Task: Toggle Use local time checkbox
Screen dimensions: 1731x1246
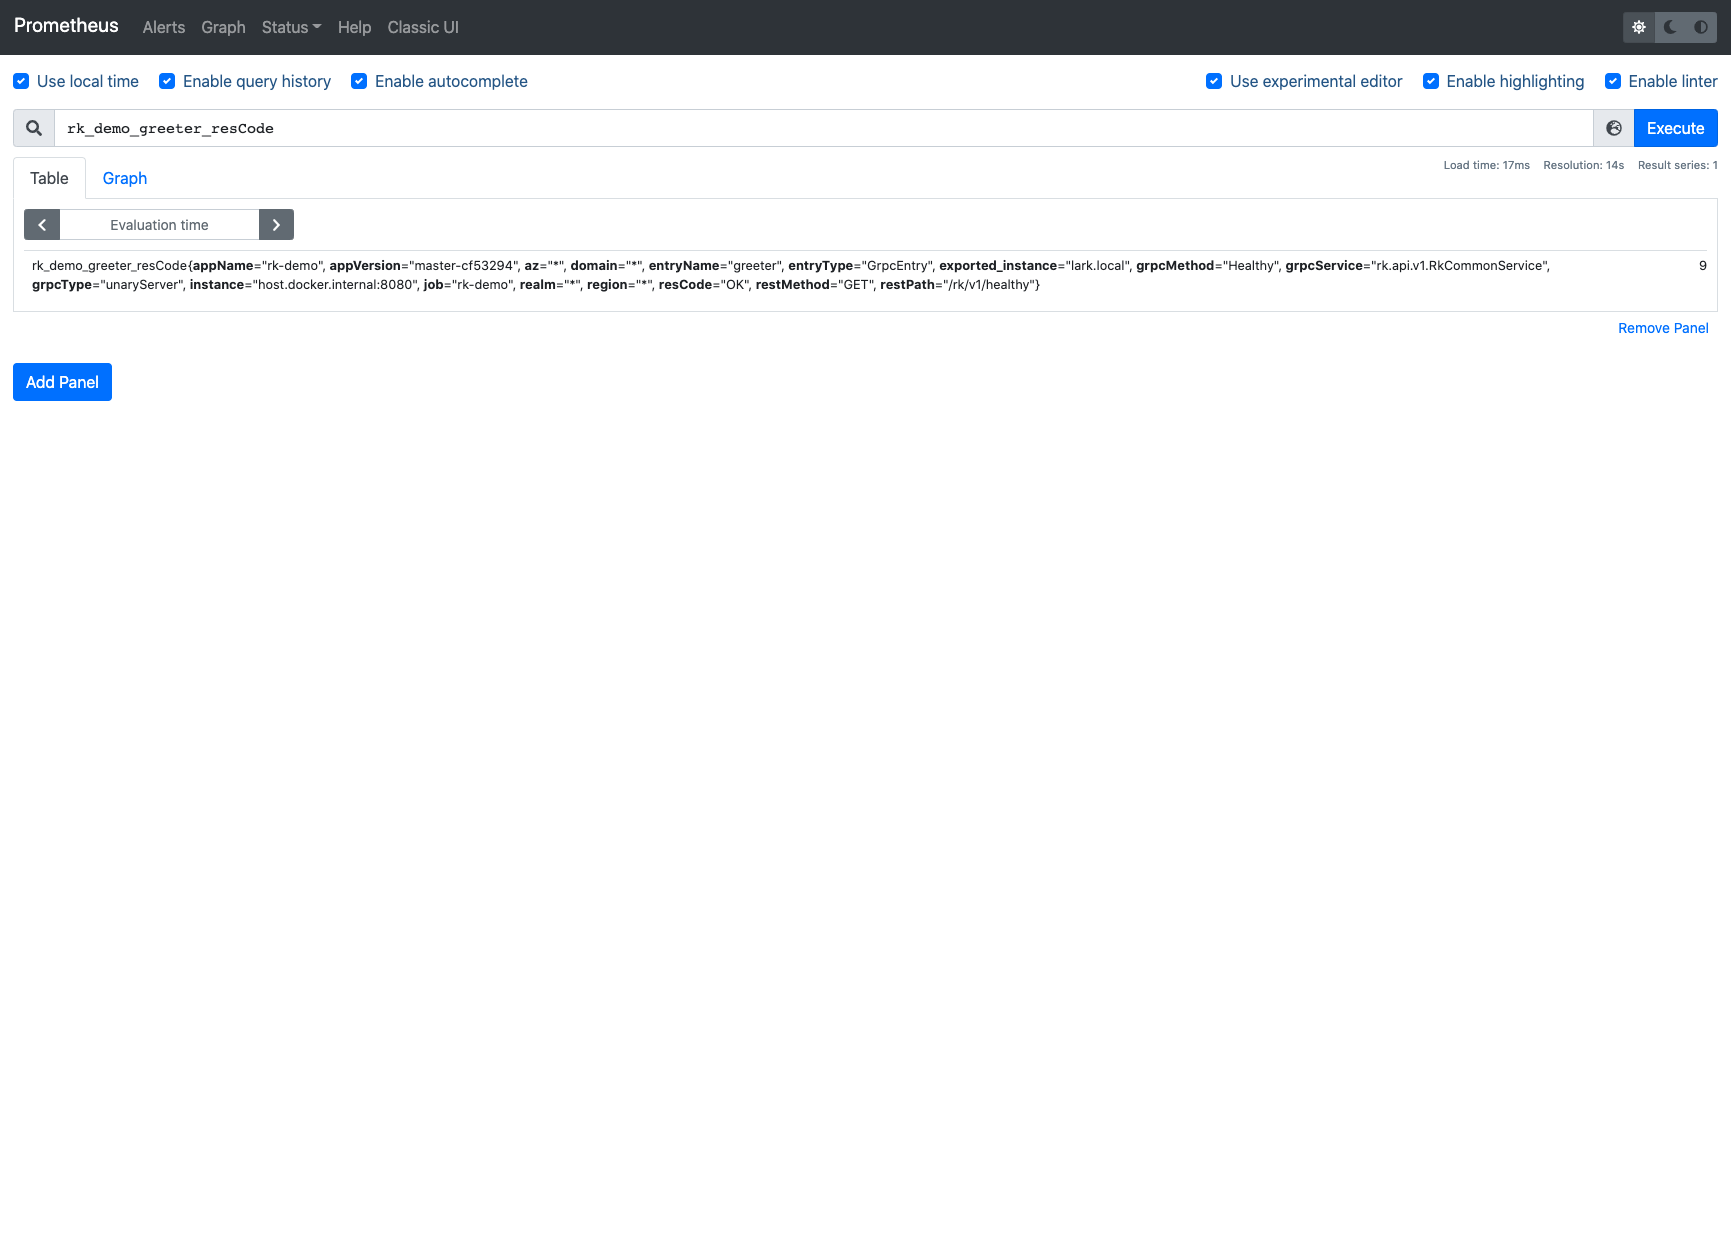Action: point(21,81)
